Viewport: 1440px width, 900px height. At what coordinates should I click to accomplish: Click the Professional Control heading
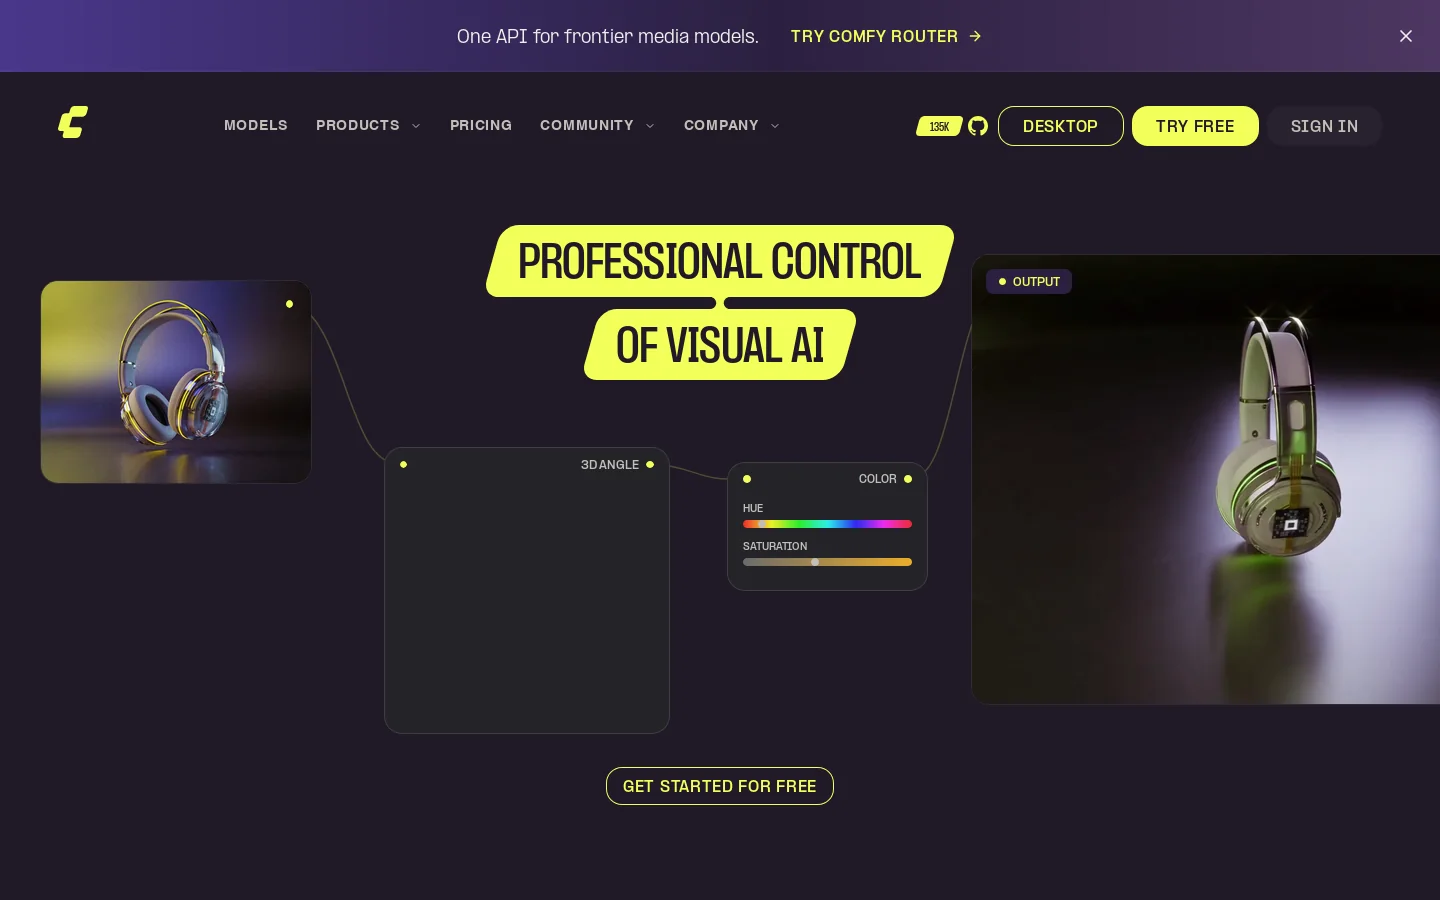pos(720,261)
